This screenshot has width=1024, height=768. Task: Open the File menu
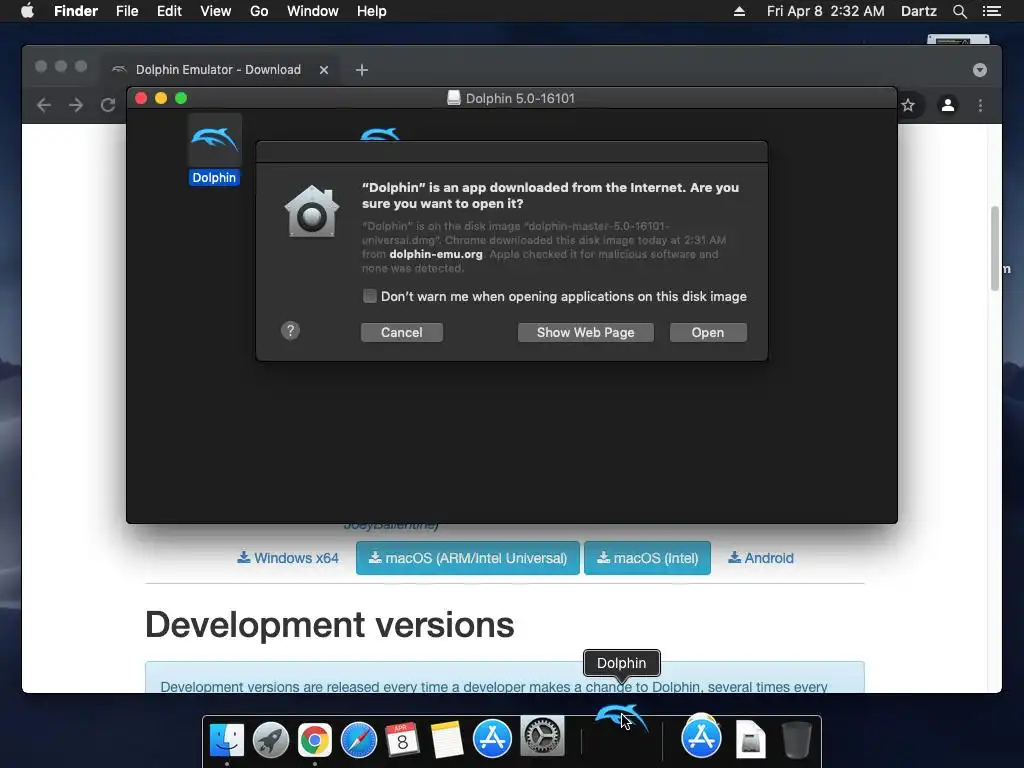[127, 11]
